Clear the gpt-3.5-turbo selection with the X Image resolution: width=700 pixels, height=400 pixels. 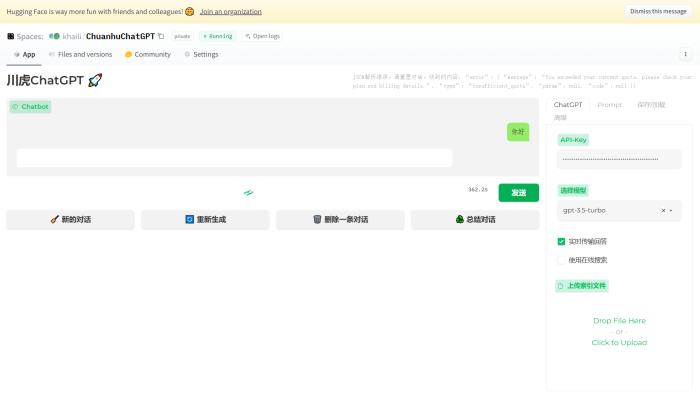(663, 211)
